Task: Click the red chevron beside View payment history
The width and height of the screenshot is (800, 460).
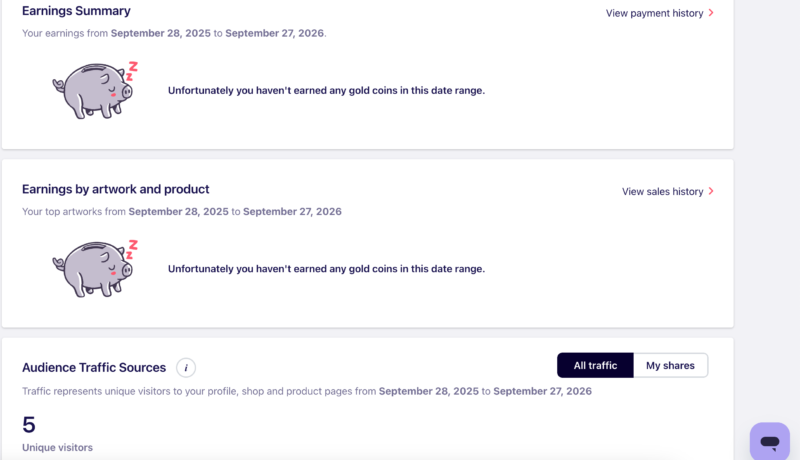Action: 711,13
